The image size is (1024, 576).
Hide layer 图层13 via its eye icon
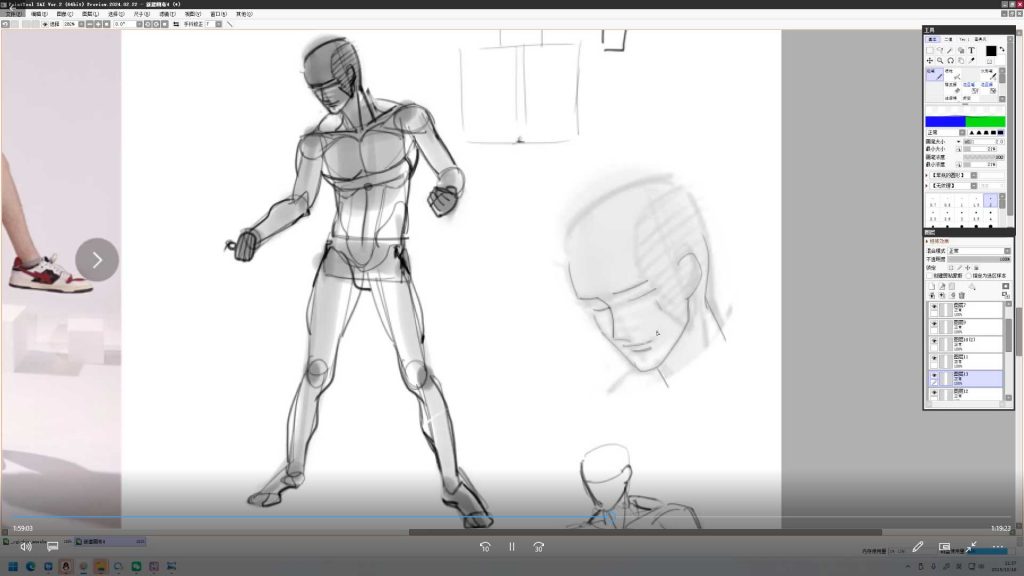pyautogui.click(x=934, y=375)
